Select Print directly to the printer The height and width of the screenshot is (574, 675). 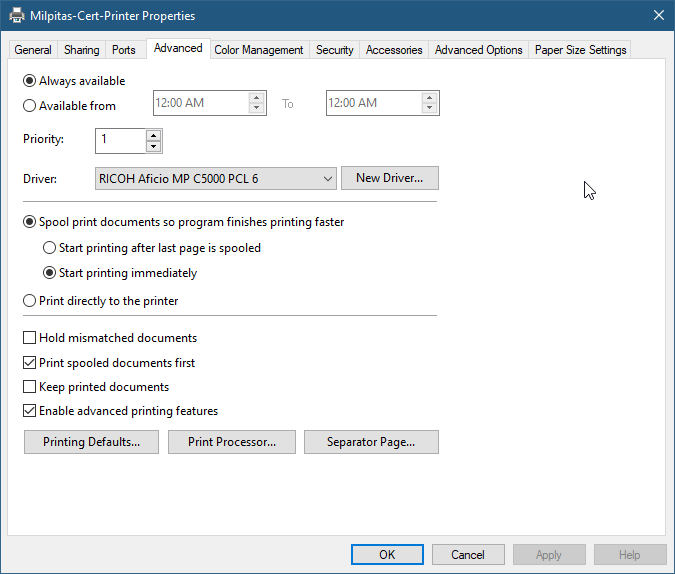pyautogui.click(x=30, y=301)
